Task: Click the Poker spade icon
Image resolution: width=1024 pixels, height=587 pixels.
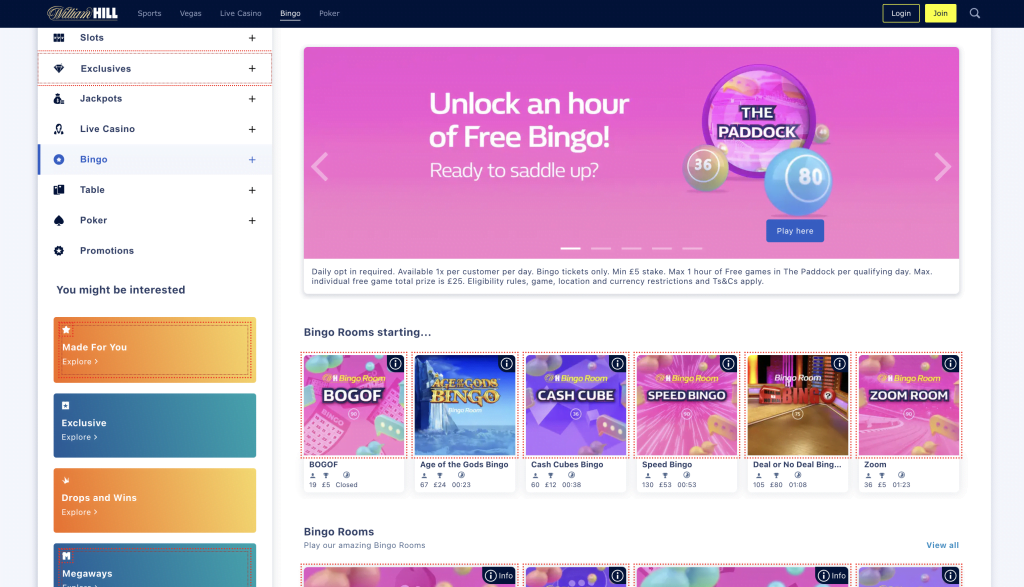Action: [x=59, y=221]
